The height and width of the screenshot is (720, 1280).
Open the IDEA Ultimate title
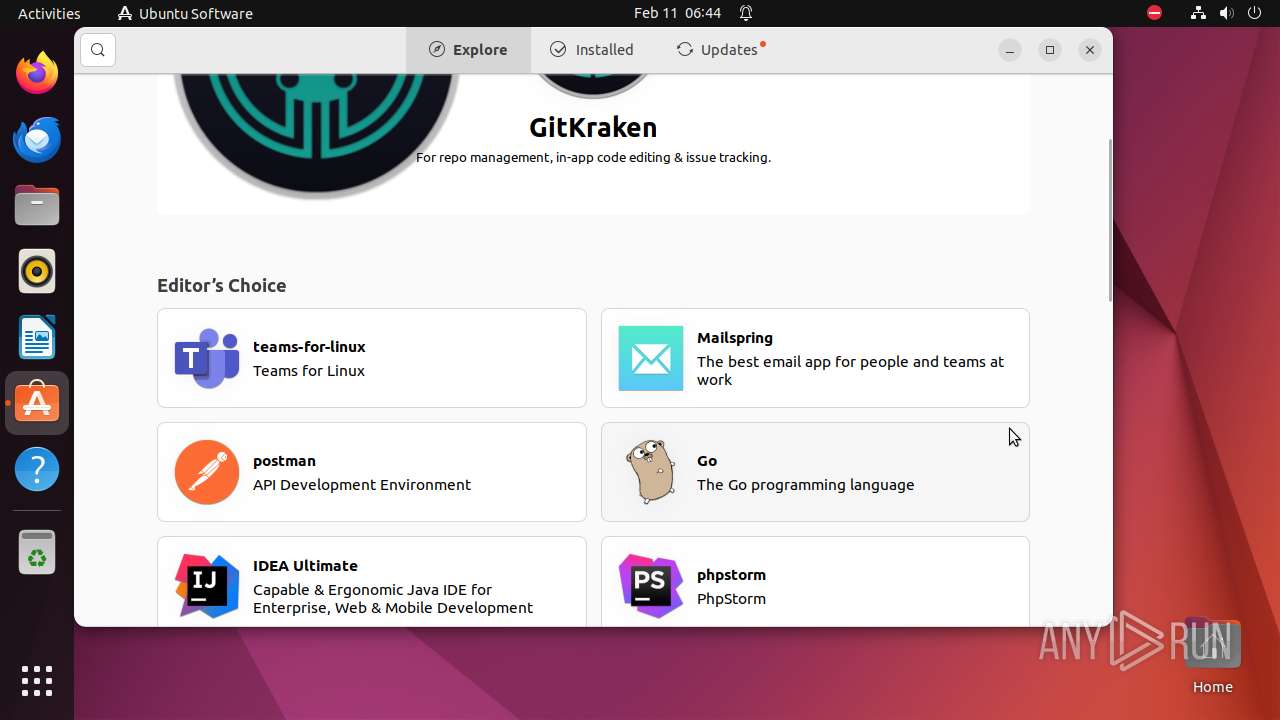(305, 566)
